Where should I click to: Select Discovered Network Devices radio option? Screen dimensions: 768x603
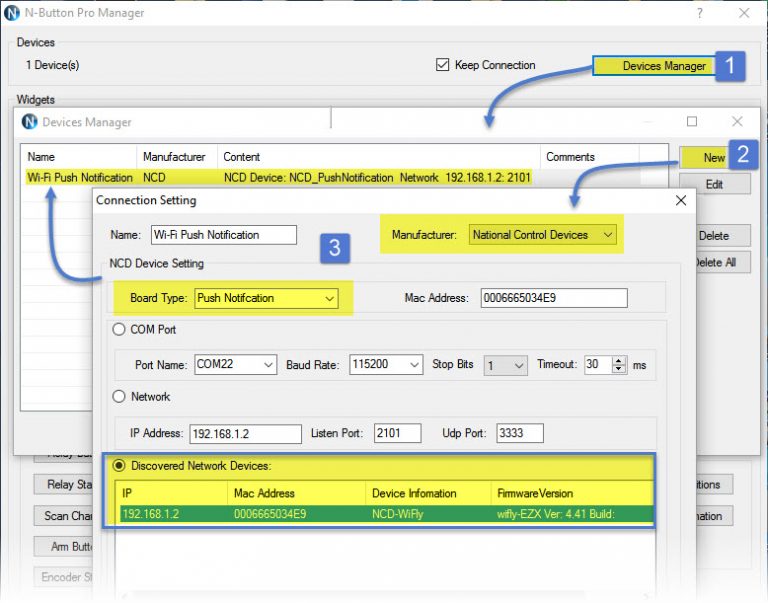click(119, 465)
